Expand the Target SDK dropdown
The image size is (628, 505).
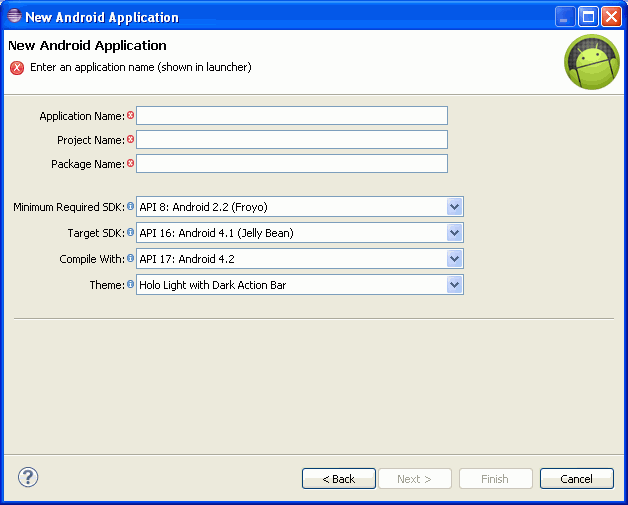(x=454, y=233)
